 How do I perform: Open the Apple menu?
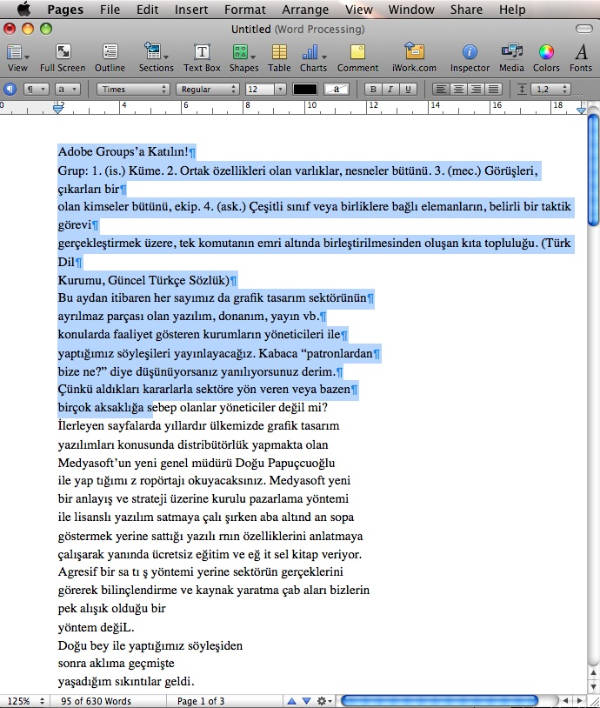(x=23, y=9)
